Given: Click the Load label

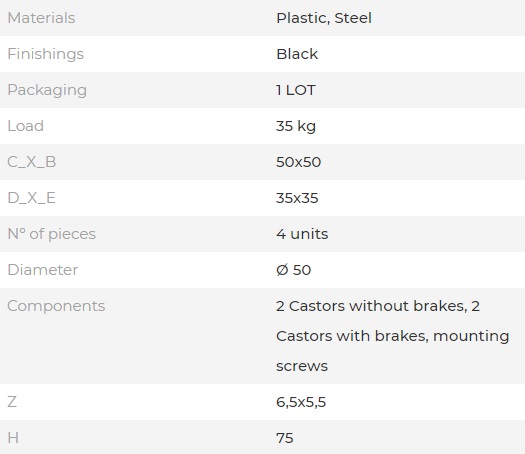Looking at the screenshot, I should click(x=25, y=126).
